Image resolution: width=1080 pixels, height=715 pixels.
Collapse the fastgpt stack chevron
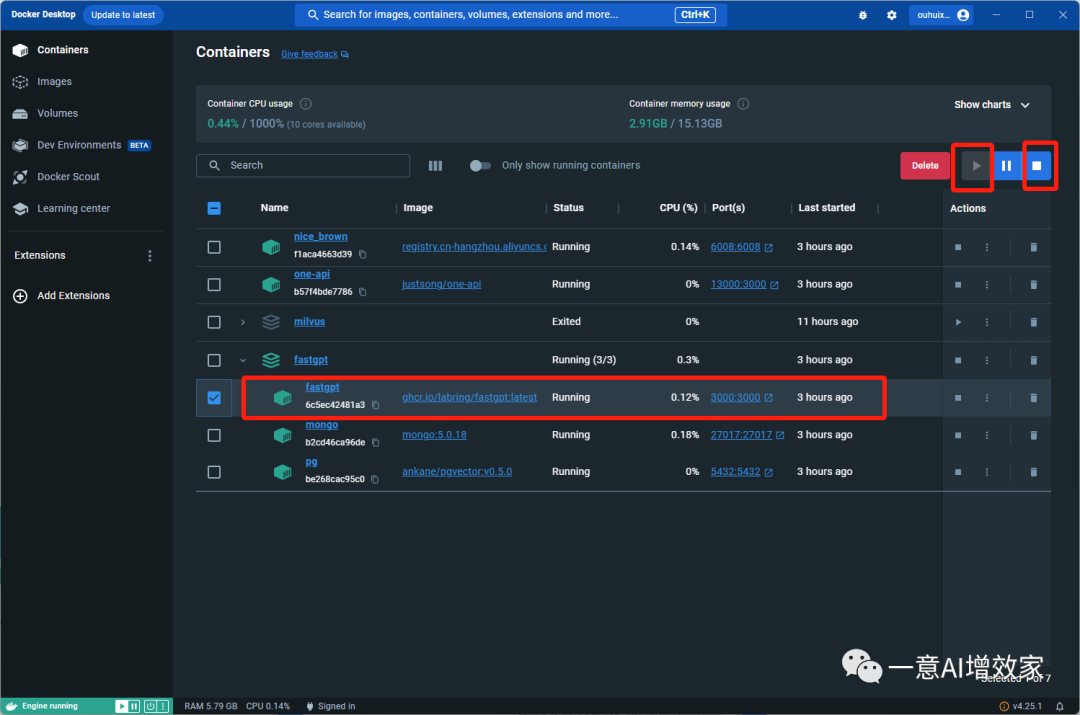point(242,360)
